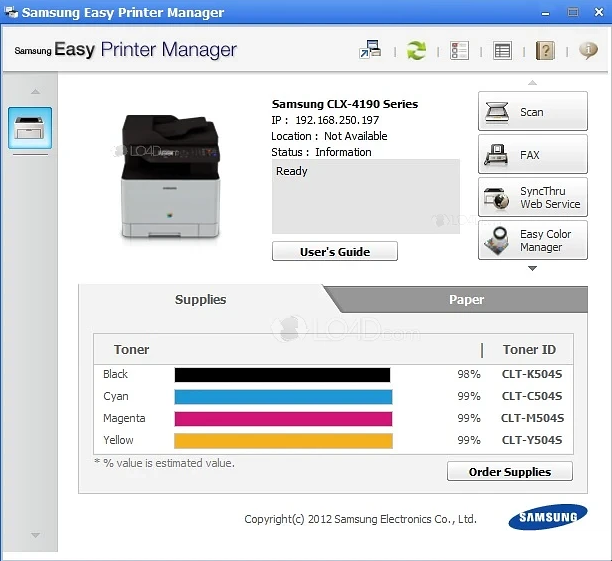
Task: Refresh the printer list with green arrows
Action: tap(416, 50)
